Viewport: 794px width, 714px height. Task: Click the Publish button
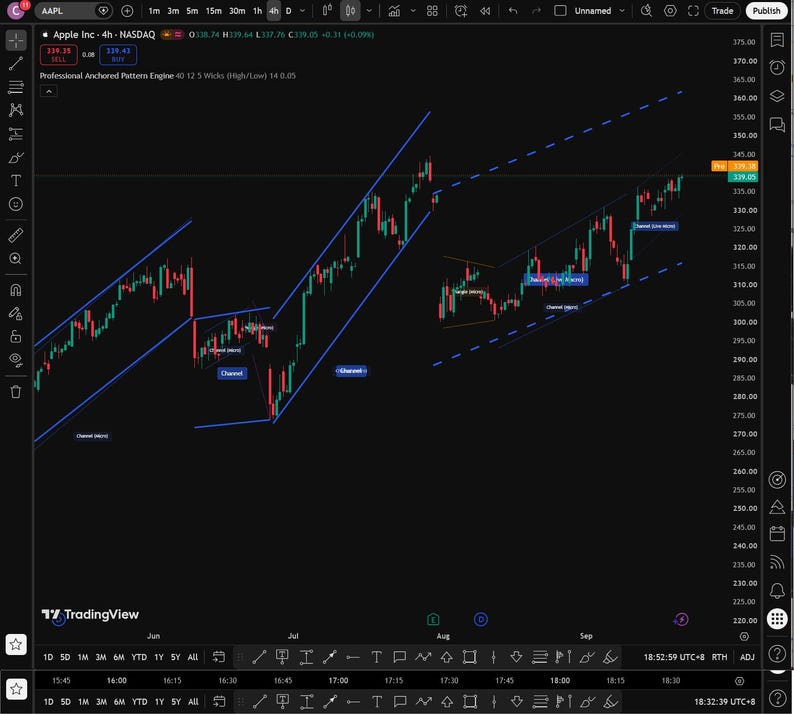766,11
